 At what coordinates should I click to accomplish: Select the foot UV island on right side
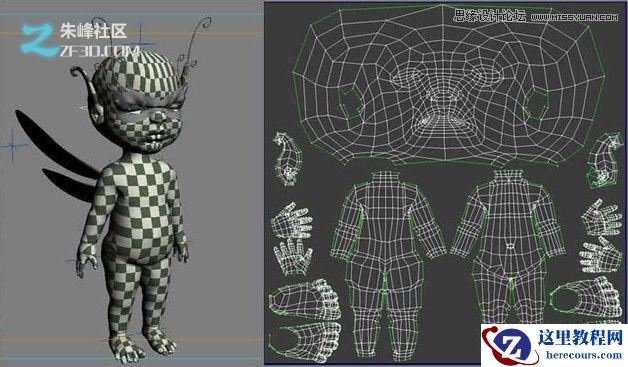(586, 298)
